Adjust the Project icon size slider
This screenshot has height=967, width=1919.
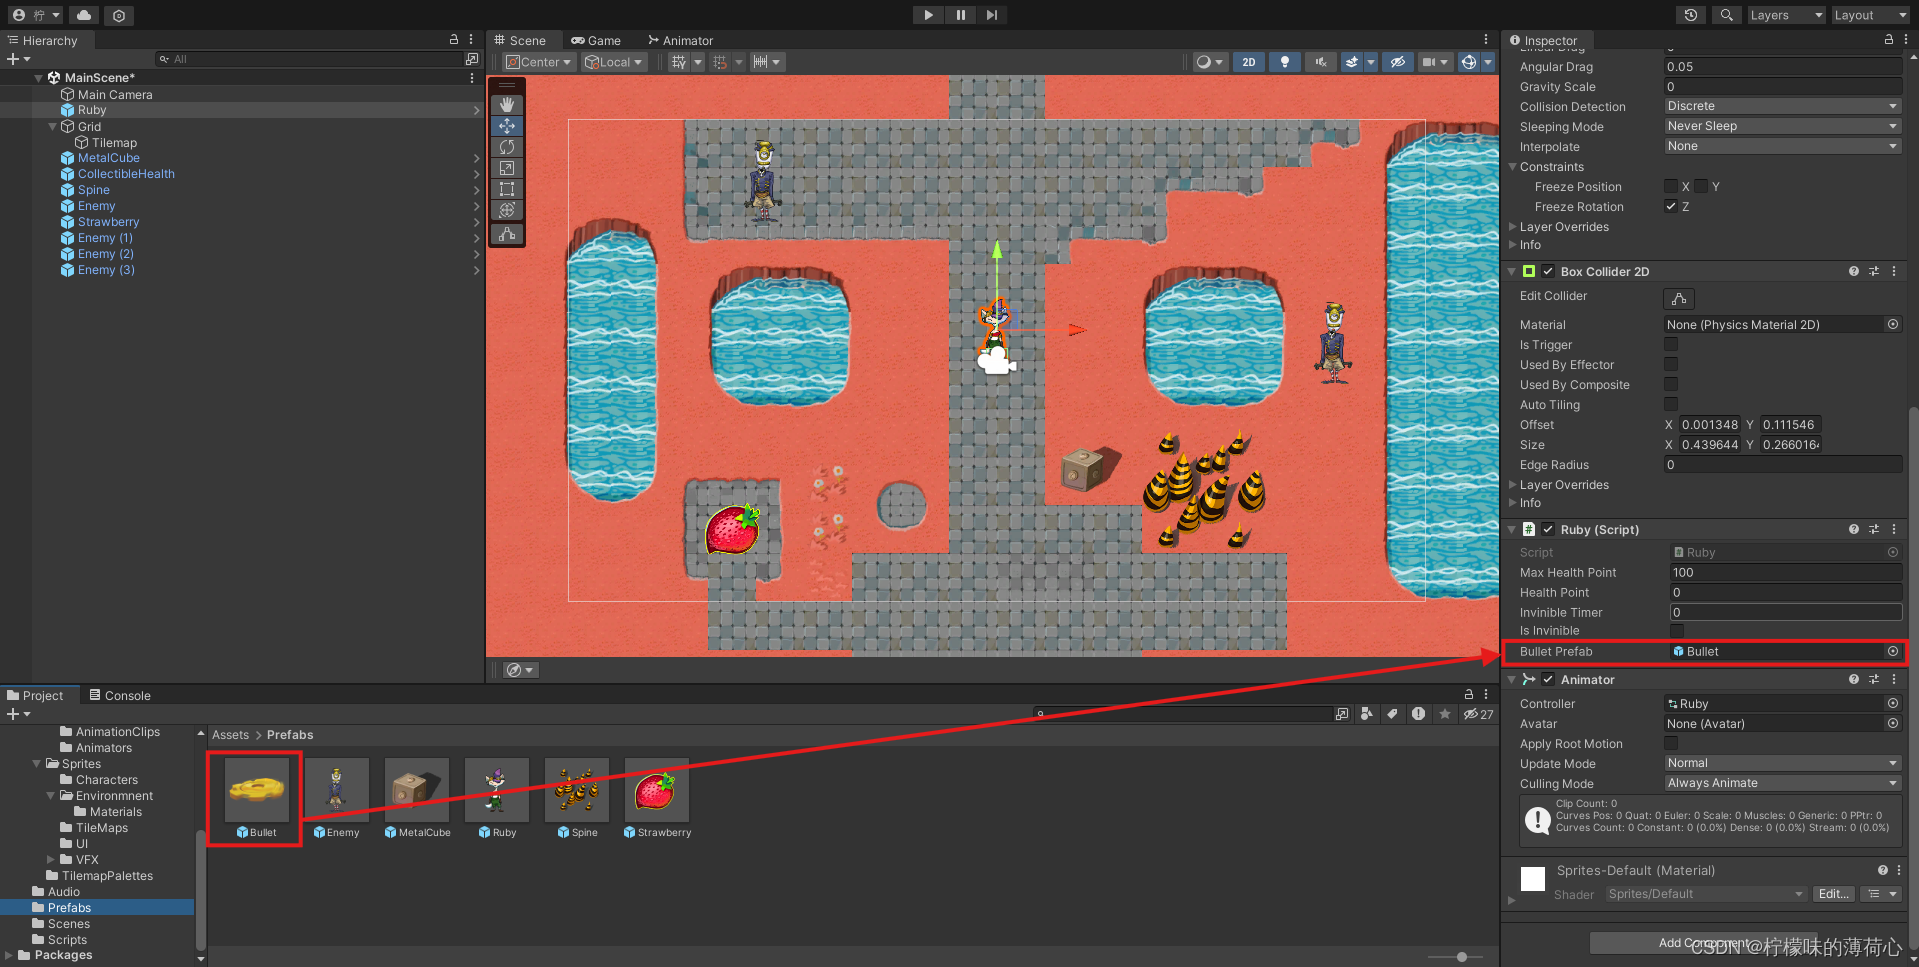click(1462, 957)
